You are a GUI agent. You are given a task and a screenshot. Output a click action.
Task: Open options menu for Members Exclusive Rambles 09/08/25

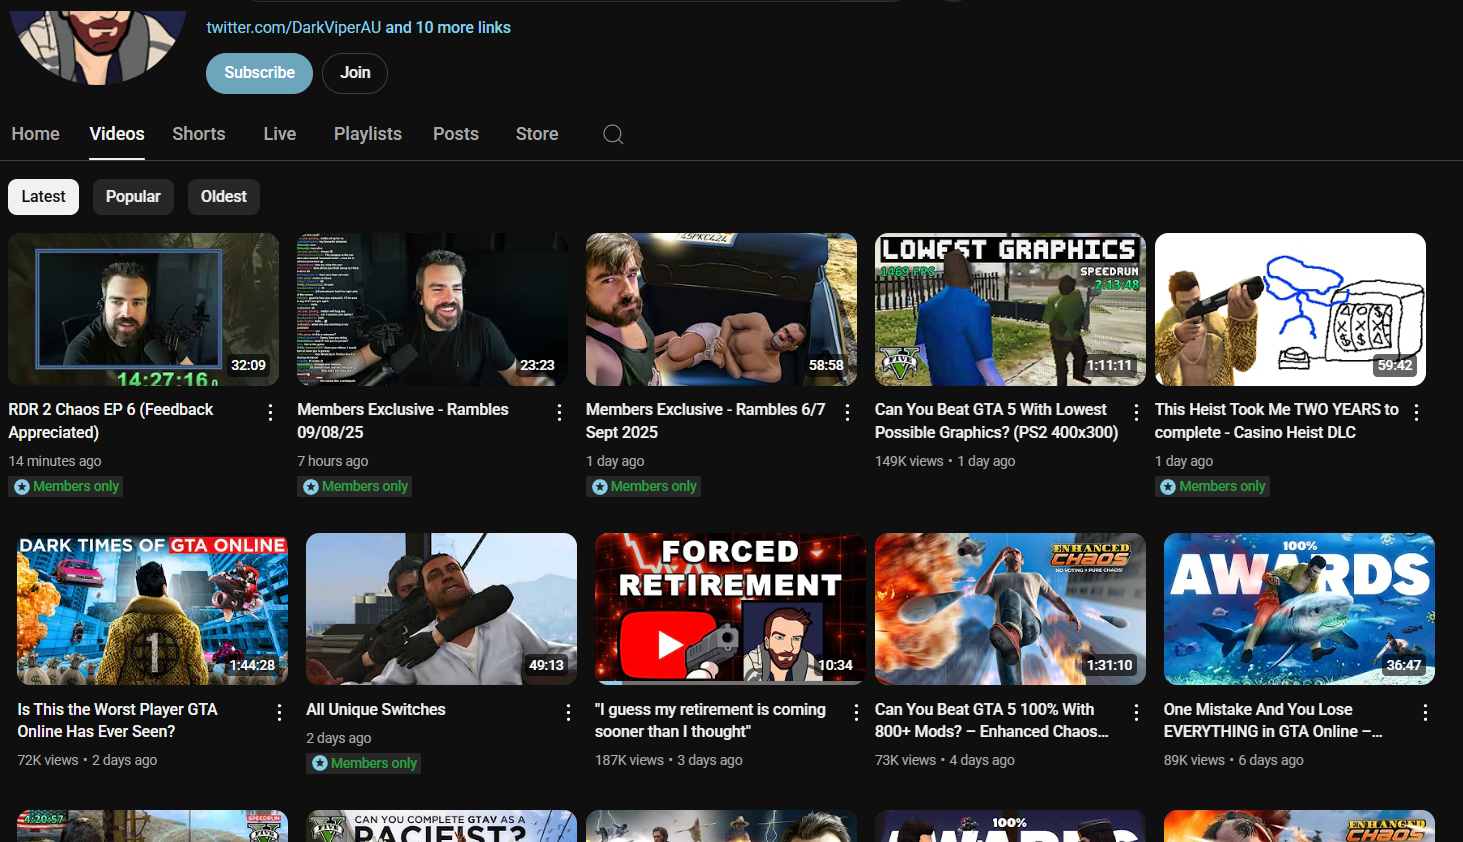click(x=559, y=412)
